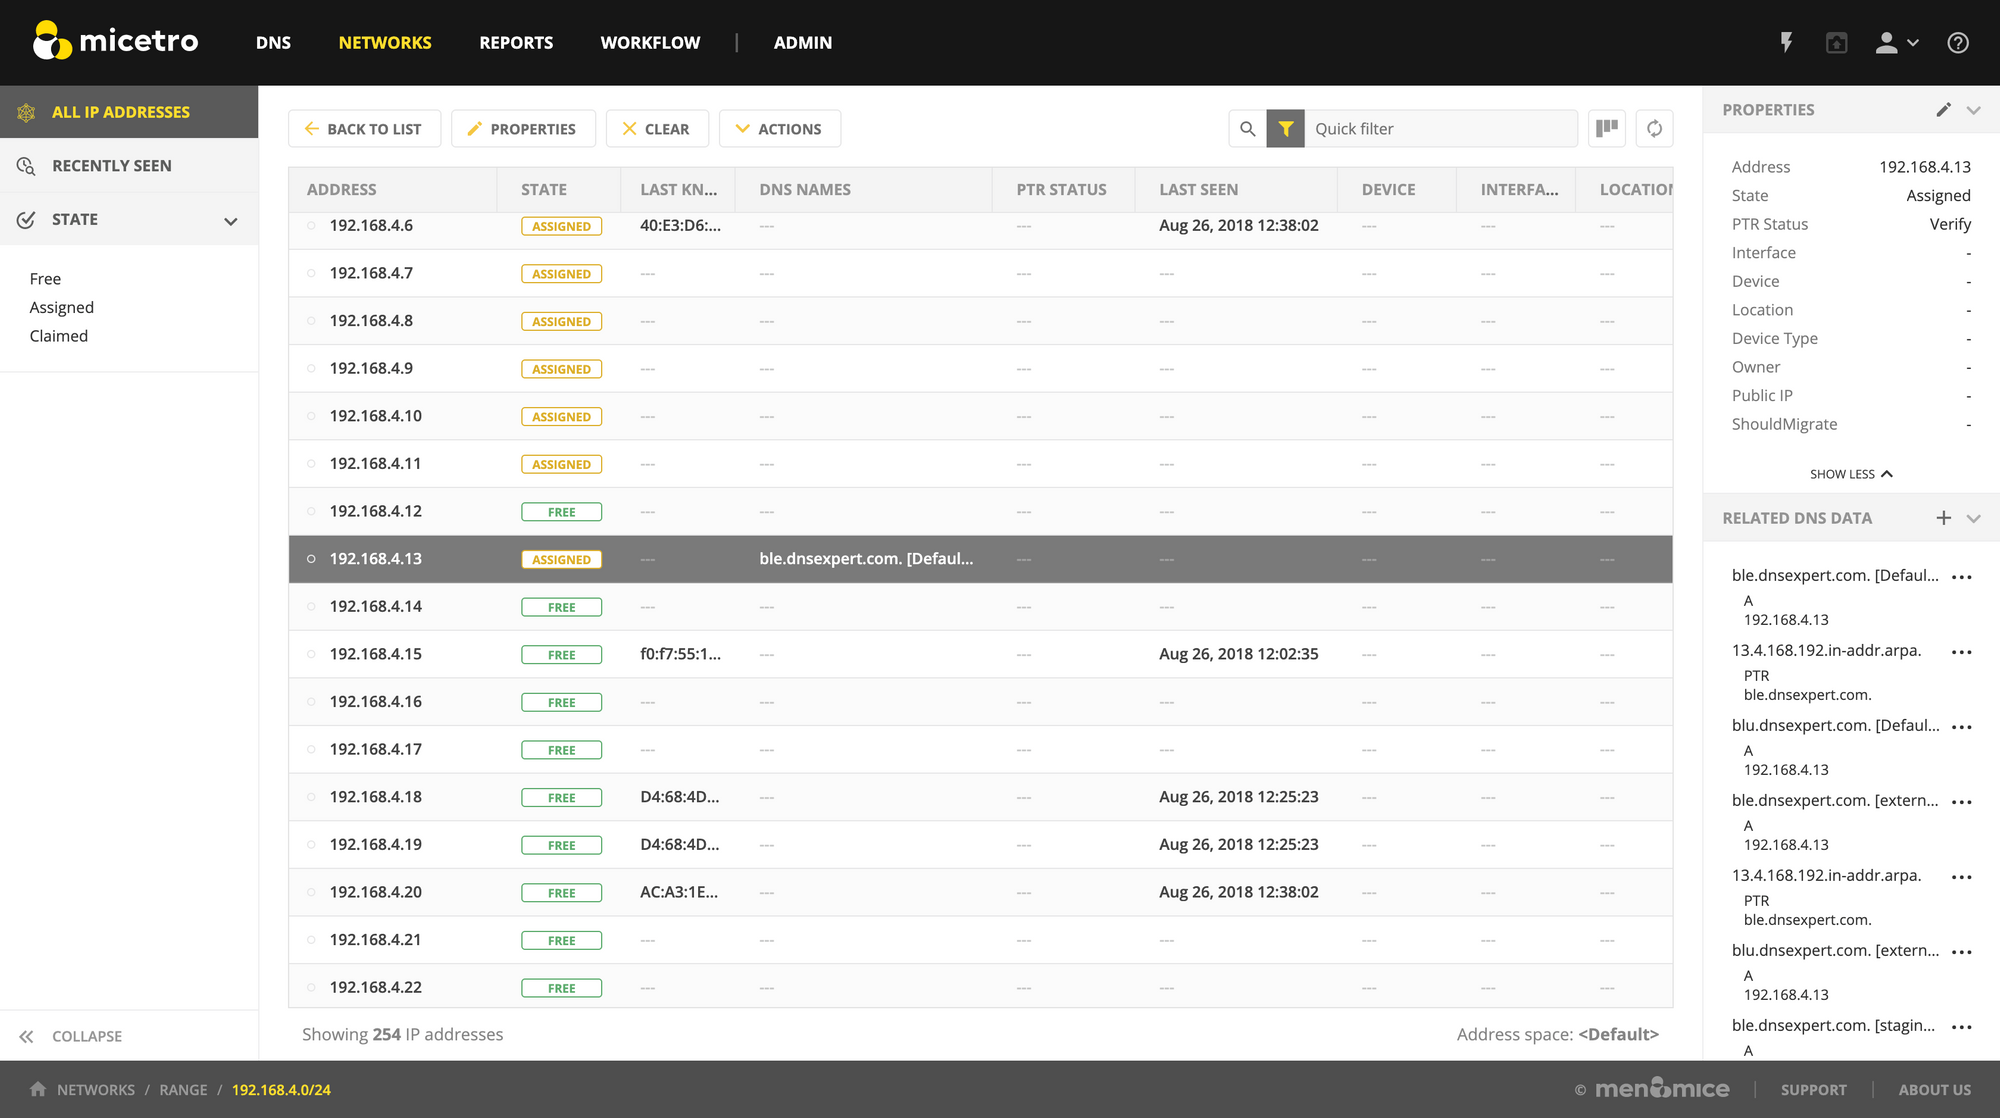Click ASSIGNED badge of 192.168.4.9

(x=561, y=369)
